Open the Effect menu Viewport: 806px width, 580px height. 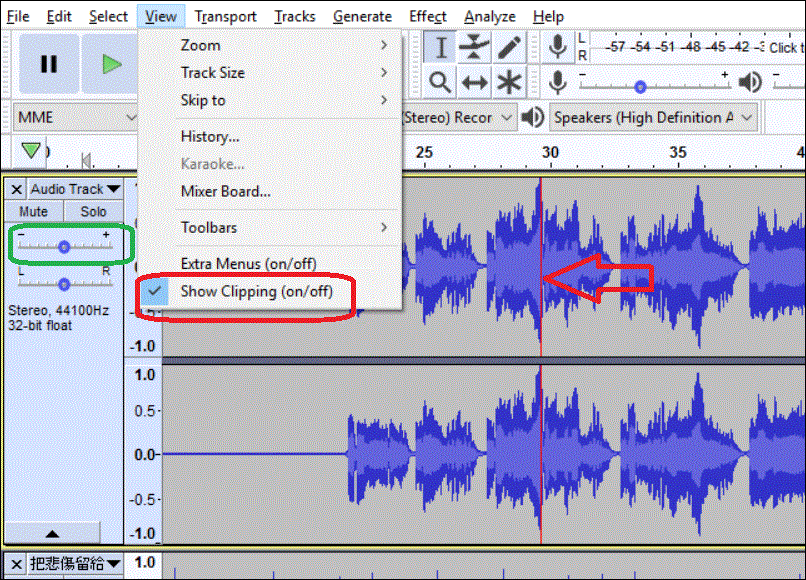(x=427, y=16)
